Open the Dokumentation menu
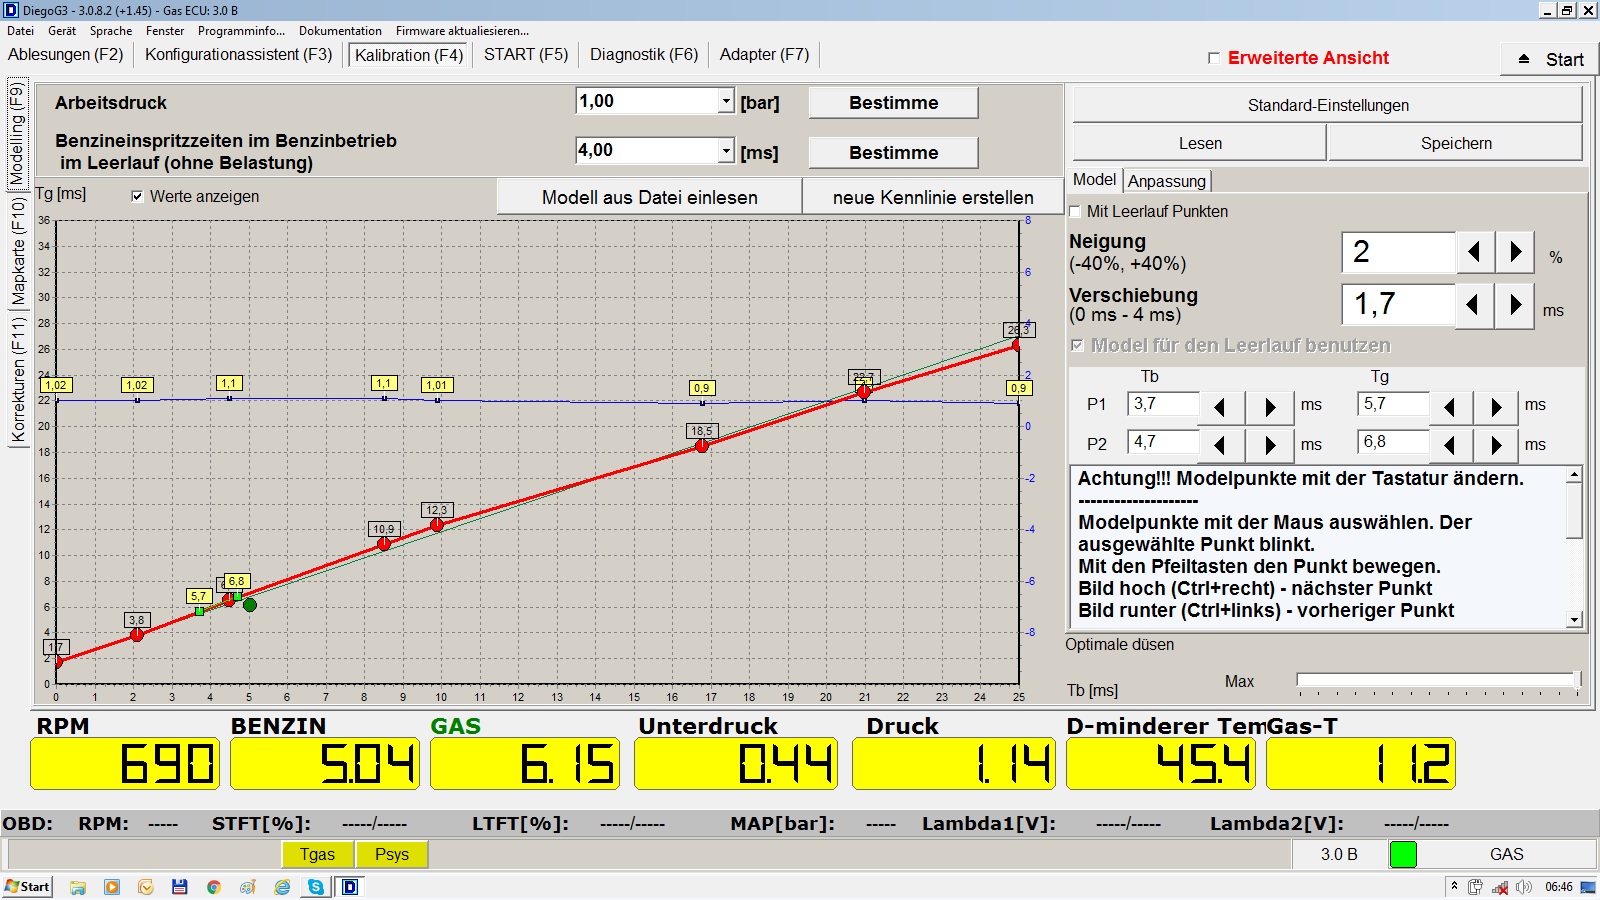This screenshot has width=1600, height=900. coord(340,31)
